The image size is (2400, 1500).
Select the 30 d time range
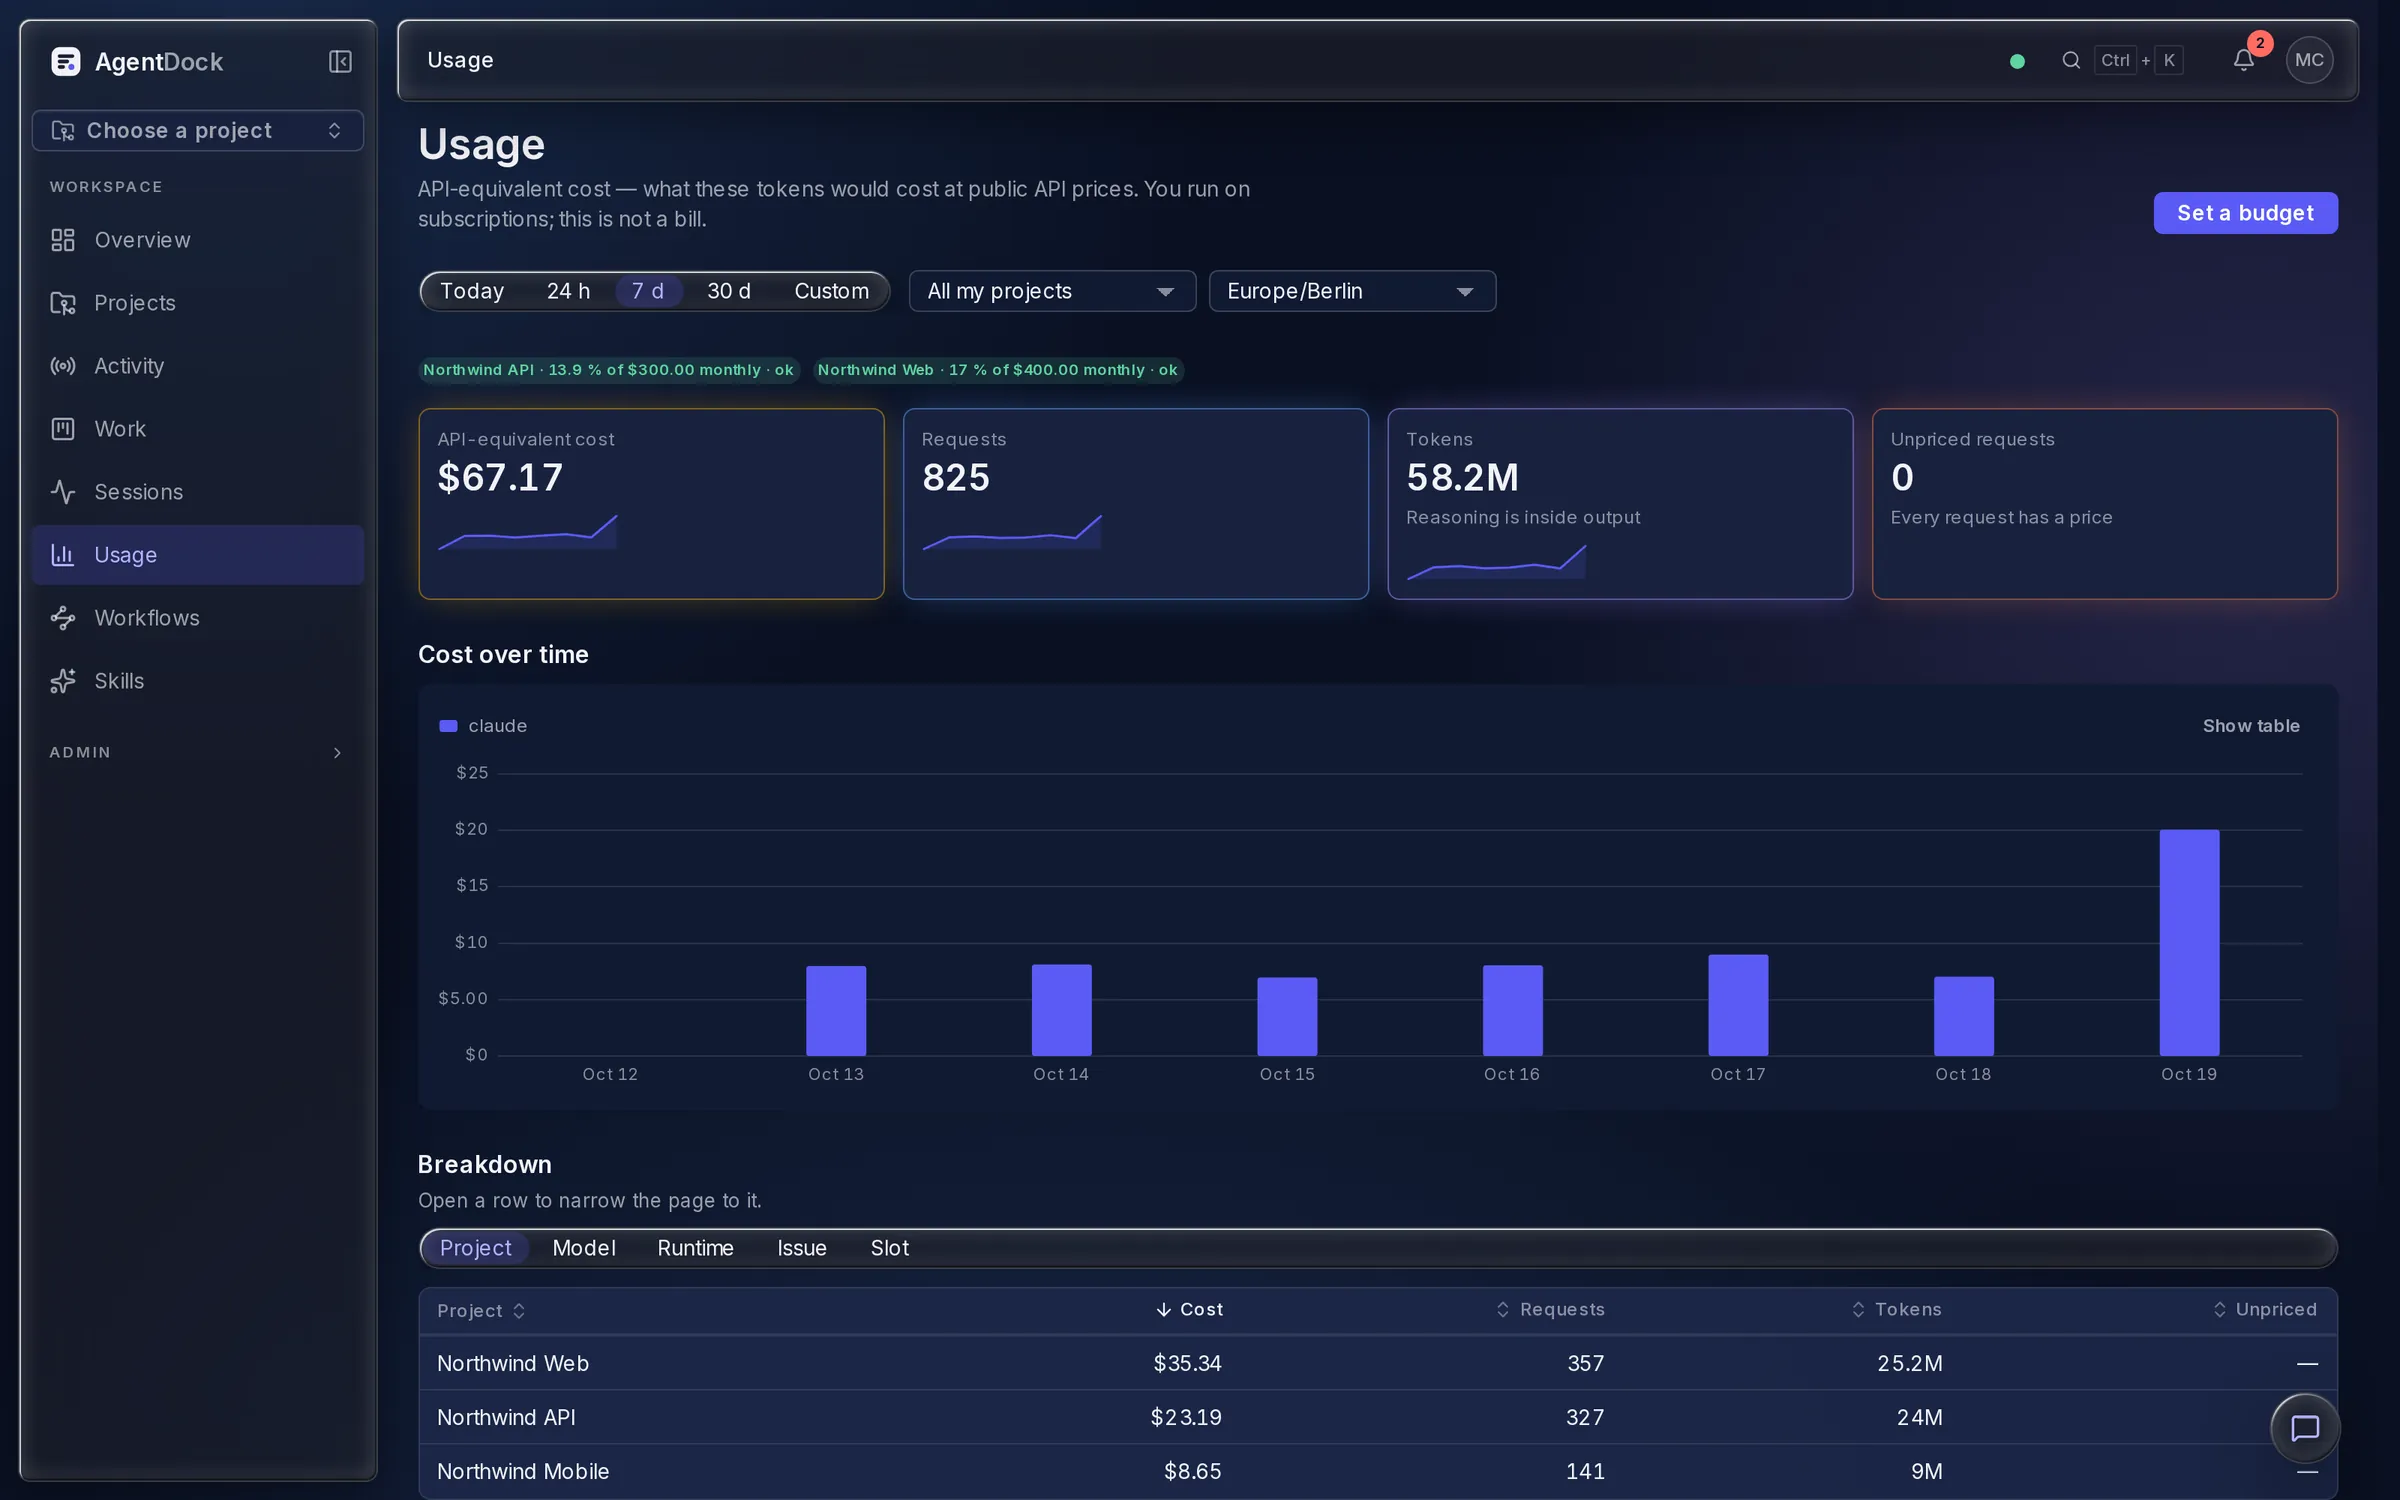(x=729, y=291)
